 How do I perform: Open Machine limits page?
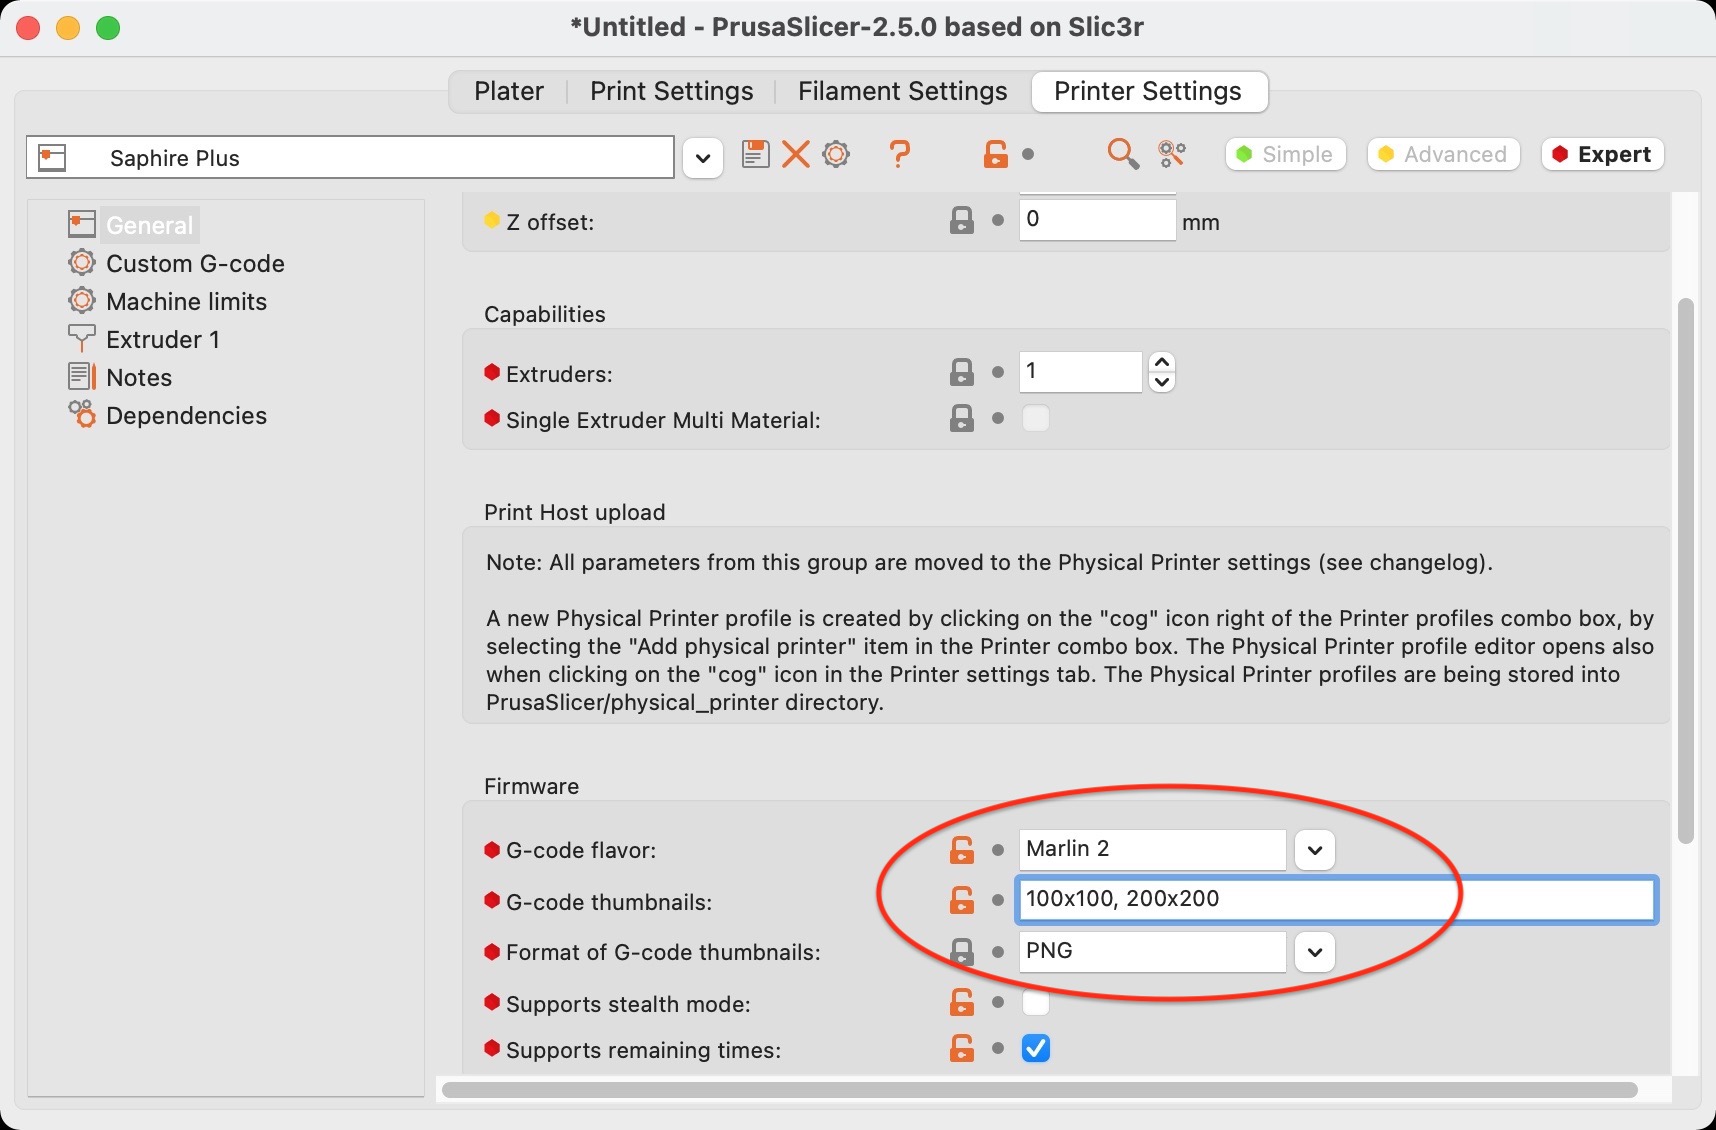(x=186, y=301)
